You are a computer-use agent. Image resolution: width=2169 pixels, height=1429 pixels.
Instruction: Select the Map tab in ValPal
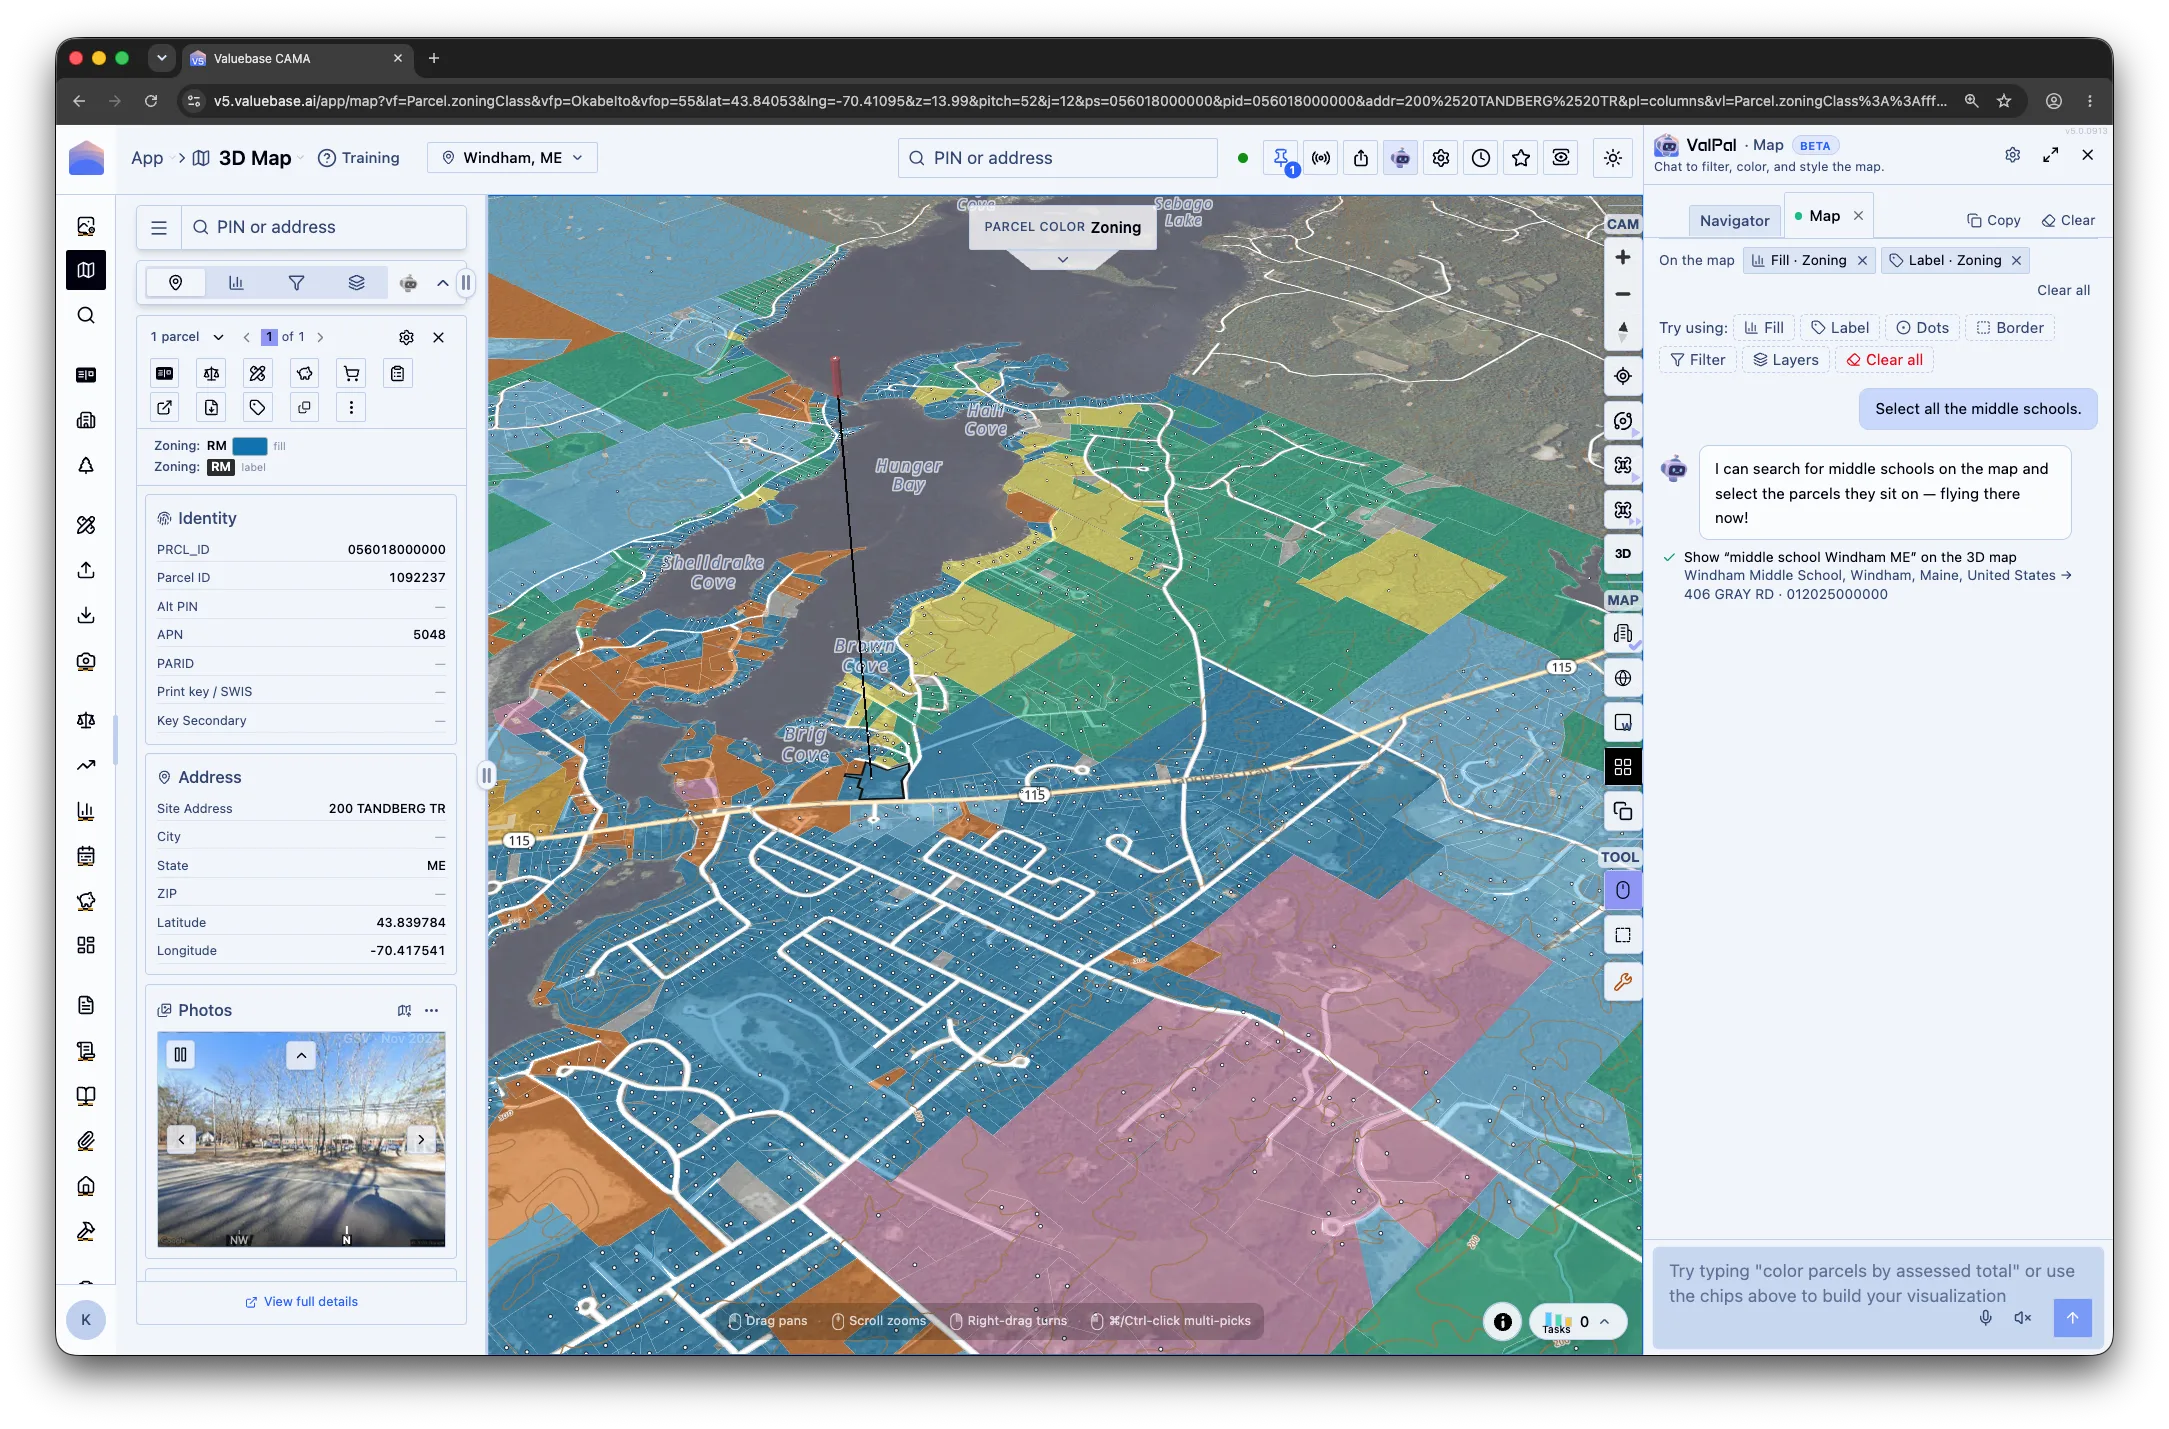pos(1824,216)
